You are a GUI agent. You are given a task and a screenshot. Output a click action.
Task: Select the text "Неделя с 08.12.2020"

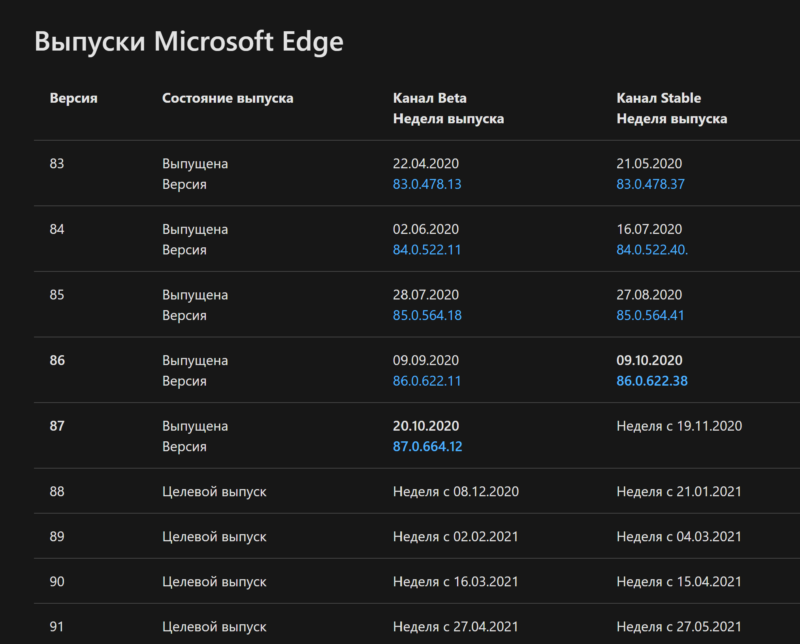click(456, 491)
